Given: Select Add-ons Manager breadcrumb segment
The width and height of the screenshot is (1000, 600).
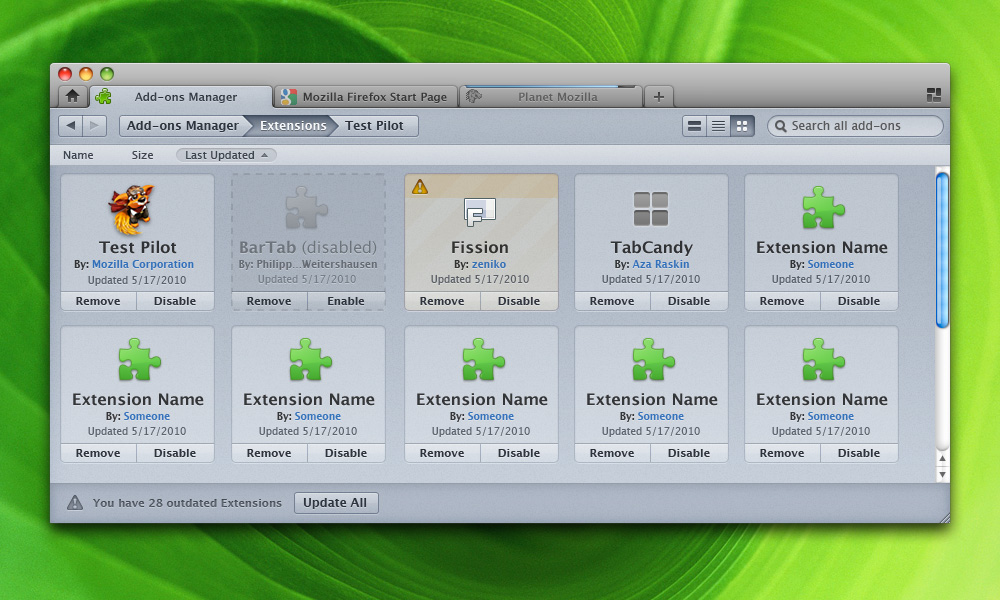Looking at the screenshot, I should (182, 126).
